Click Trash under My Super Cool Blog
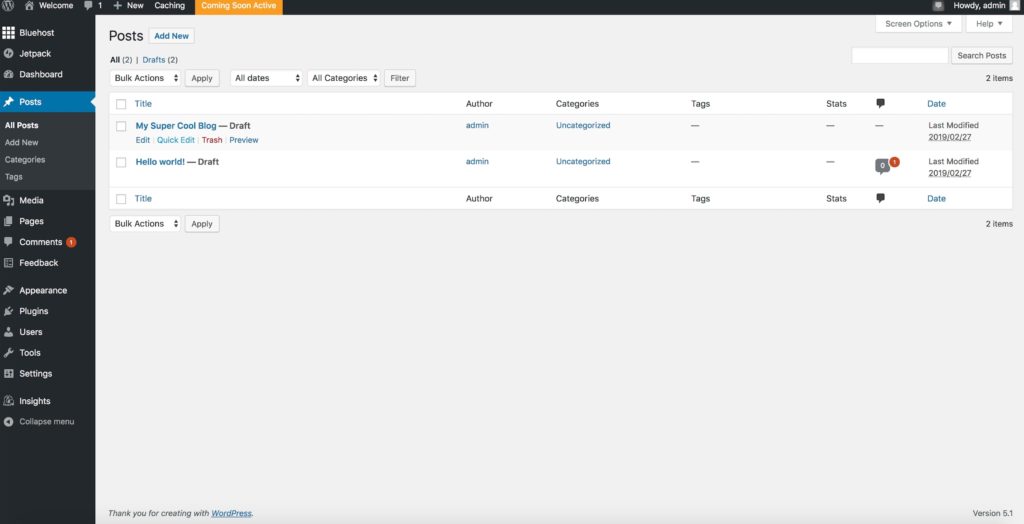The height and width of the screenshot is (524, 1024). (x=212, y=140)
